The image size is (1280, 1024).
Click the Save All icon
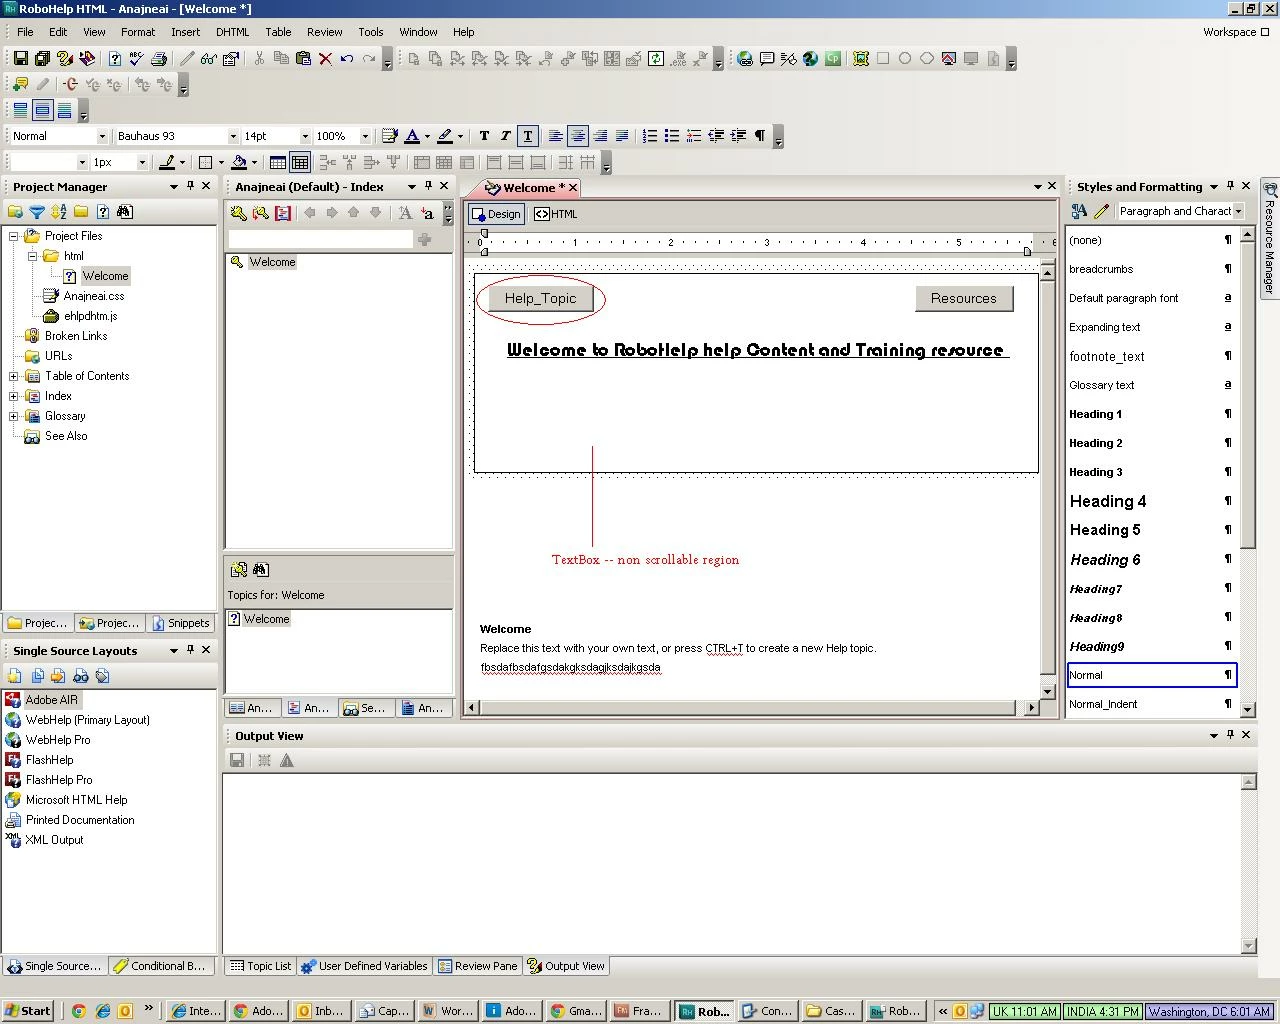(42, 59)
